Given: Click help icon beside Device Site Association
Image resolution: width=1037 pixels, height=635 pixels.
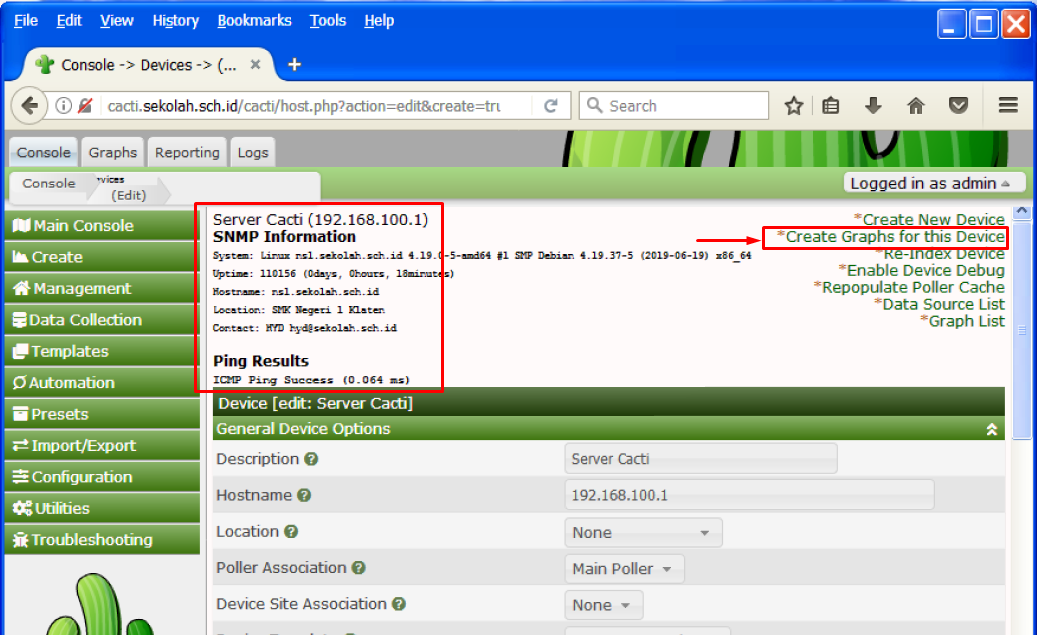Looking at the screenshot, I should pyautogui.click(x=399, y=604).
